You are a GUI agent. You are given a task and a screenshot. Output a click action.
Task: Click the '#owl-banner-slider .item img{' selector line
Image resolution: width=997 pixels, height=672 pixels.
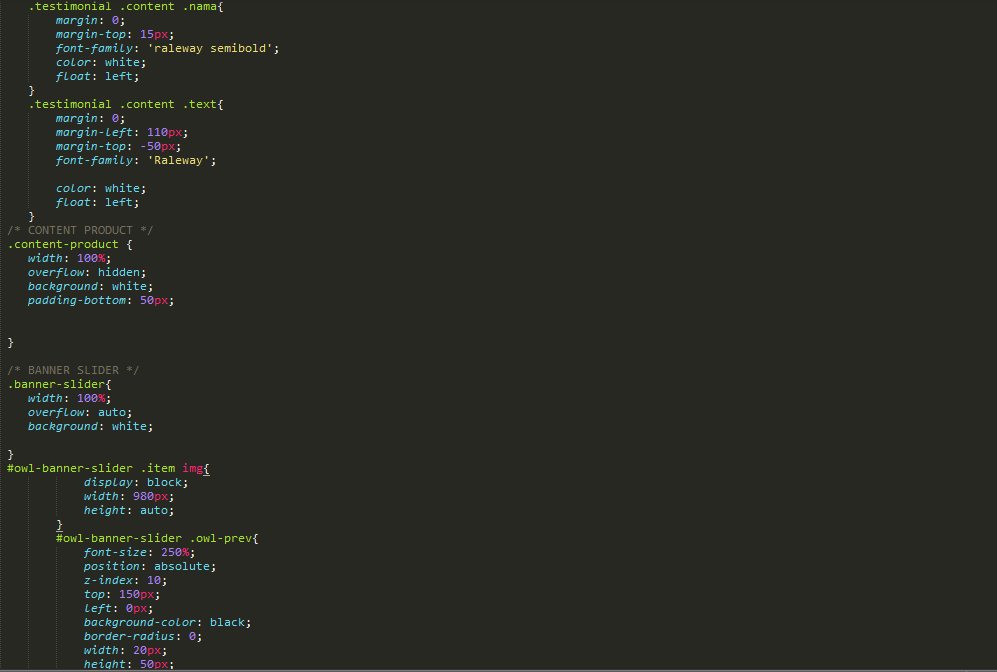click(108, 468)
